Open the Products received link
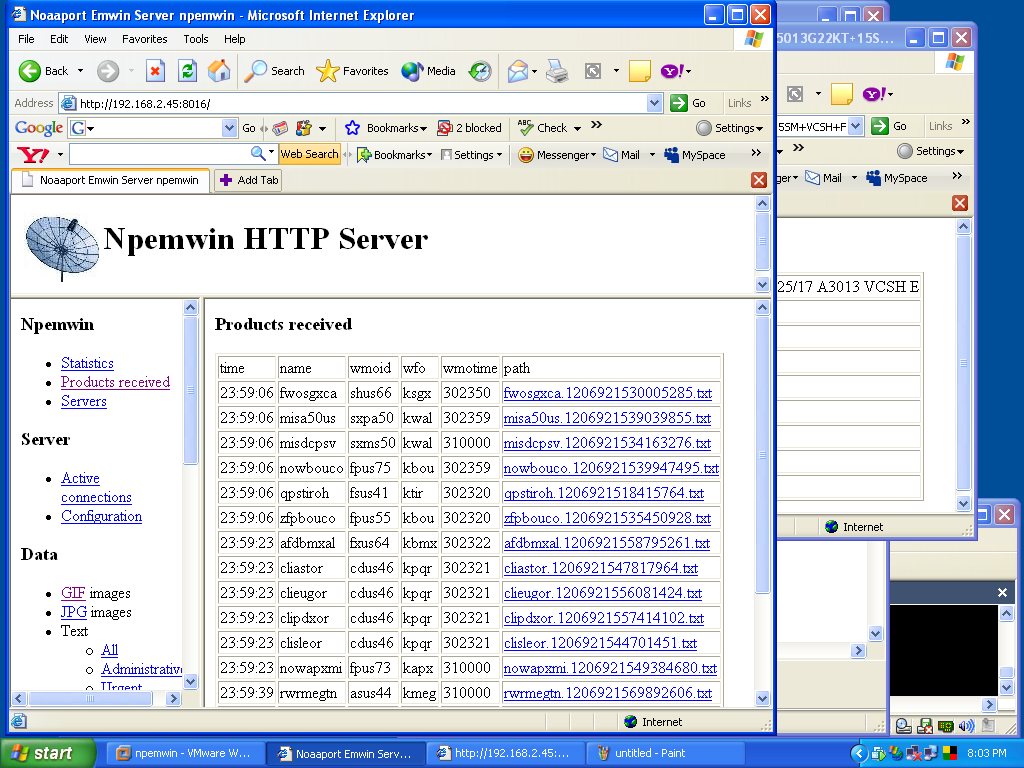 (x=116, y=382)
